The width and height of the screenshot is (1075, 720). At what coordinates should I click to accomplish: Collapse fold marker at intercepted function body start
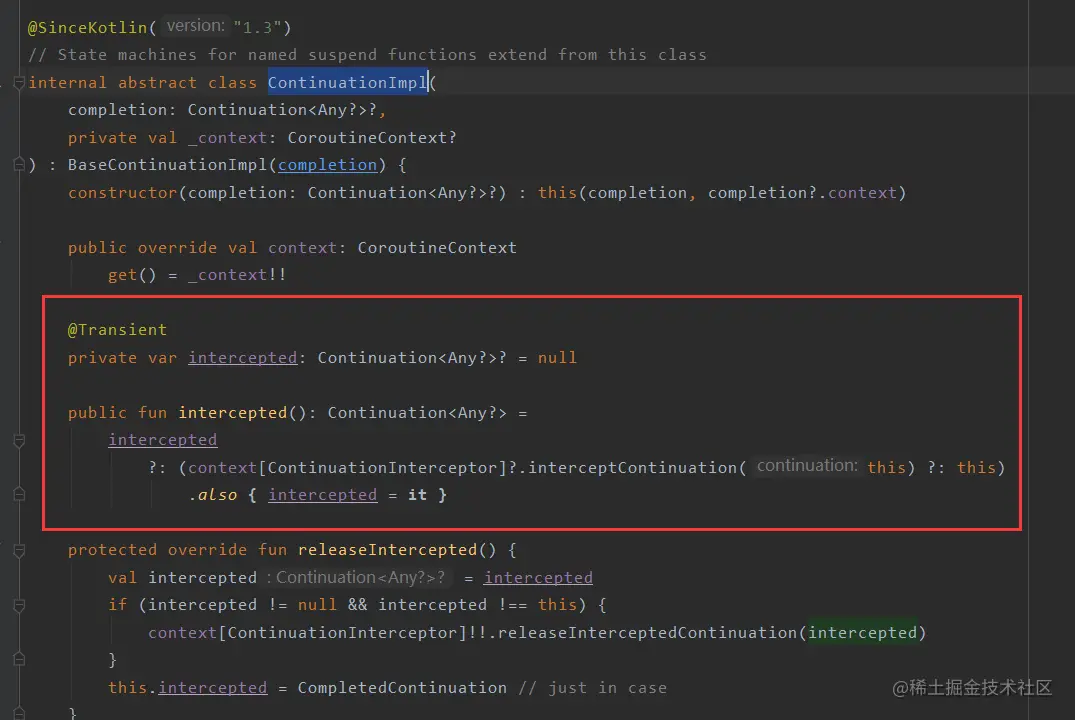pos(19,440)
